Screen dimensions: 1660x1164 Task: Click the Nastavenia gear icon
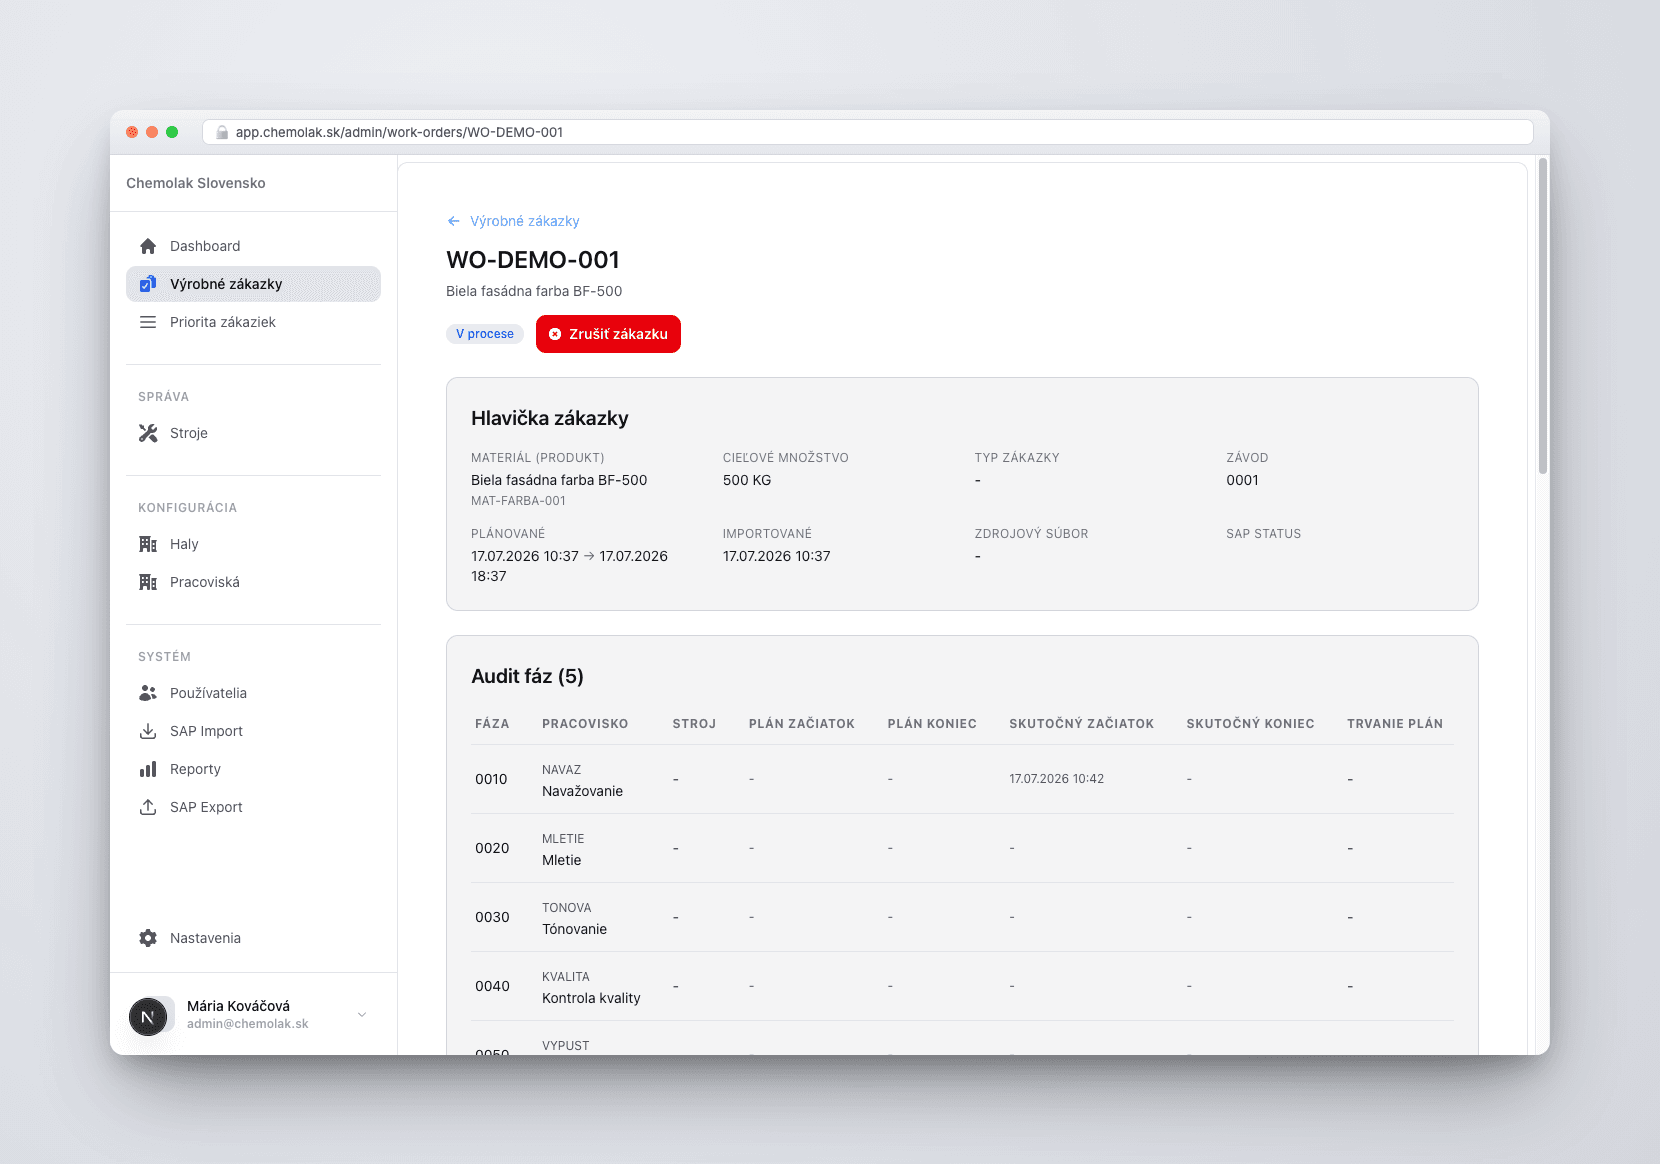coord(148,938)
